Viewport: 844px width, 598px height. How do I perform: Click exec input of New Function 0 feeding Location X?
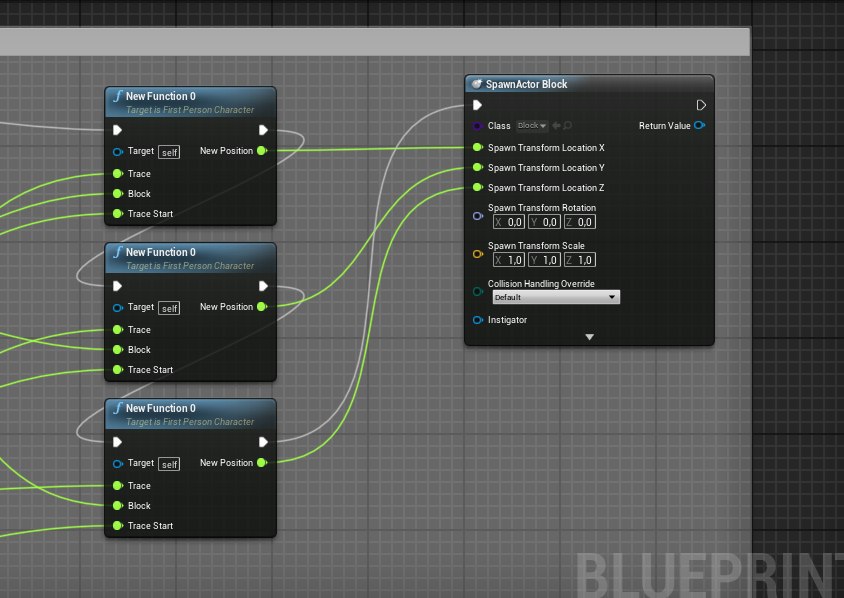click(117, 130)
